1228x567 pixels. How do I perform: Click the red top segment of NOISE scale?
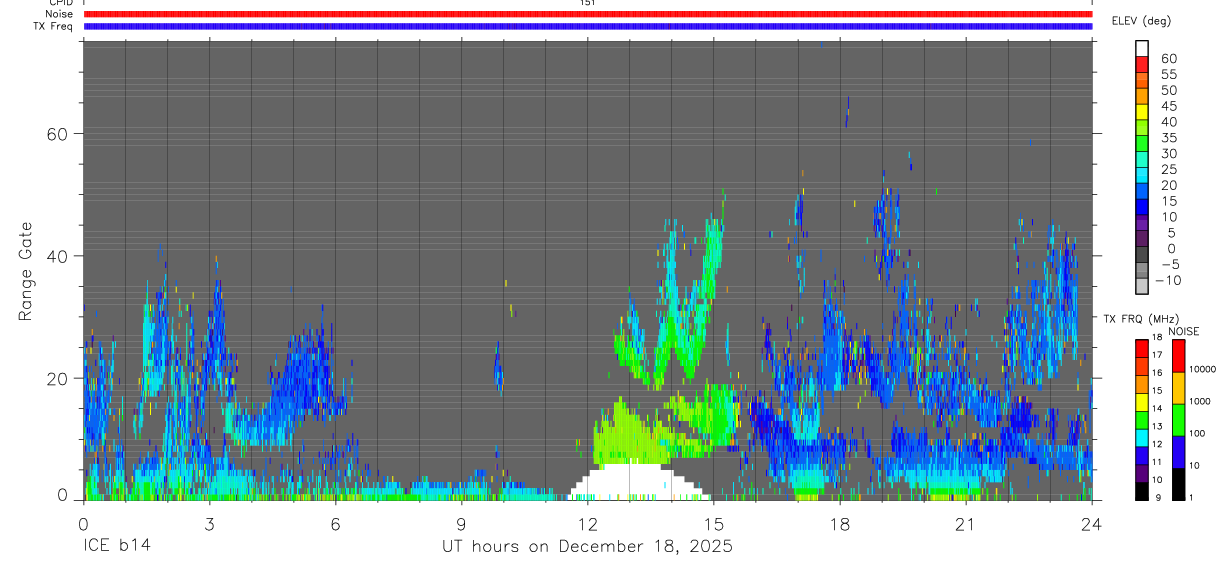point(1179,355)
